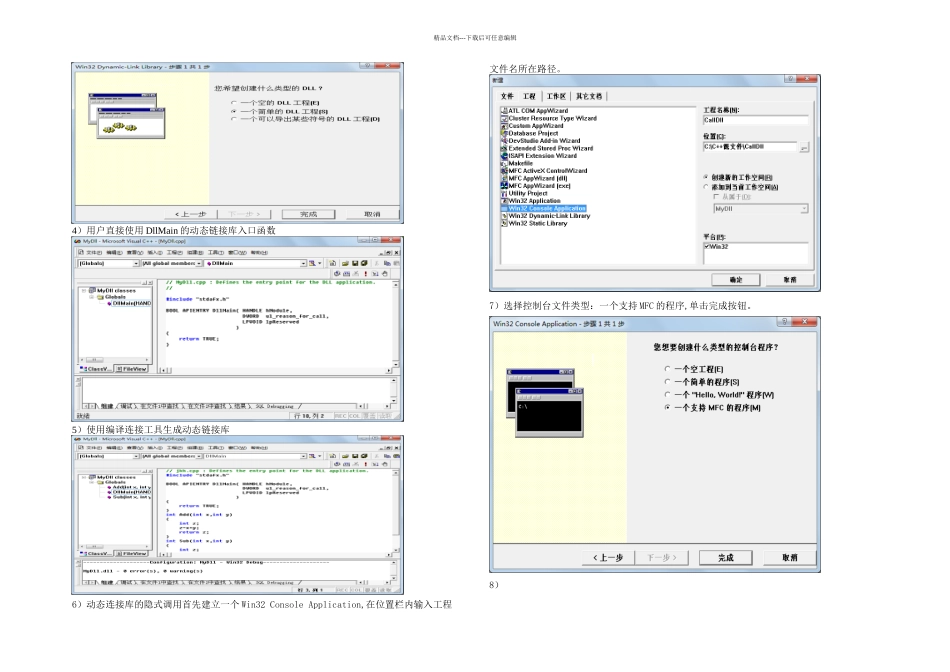Screen dimensions: 950x672
Task: Click Save icon in step 4 MyDll IDE toolbar
Action: click(x=355, y=263)
